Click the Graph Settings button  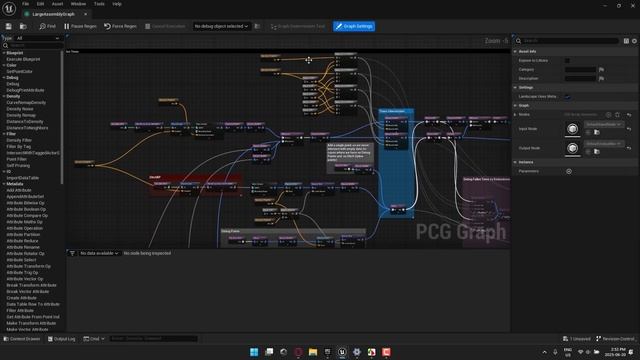(x=354, y=26)
